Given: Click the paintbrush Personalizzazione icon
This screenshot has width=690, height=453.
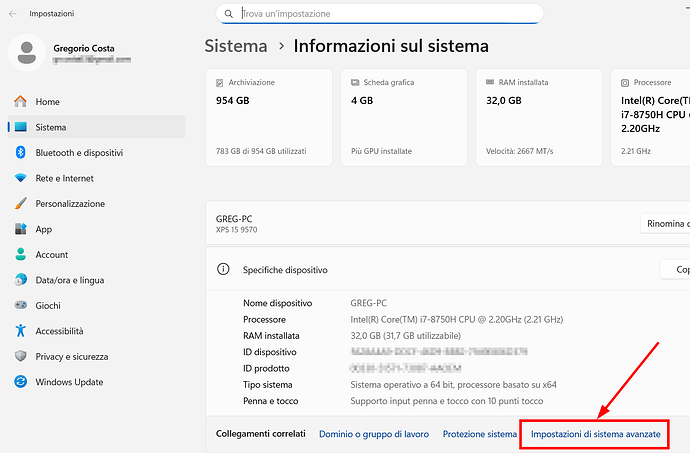Looking at the screenshot, I should click(x=21, y=203).
